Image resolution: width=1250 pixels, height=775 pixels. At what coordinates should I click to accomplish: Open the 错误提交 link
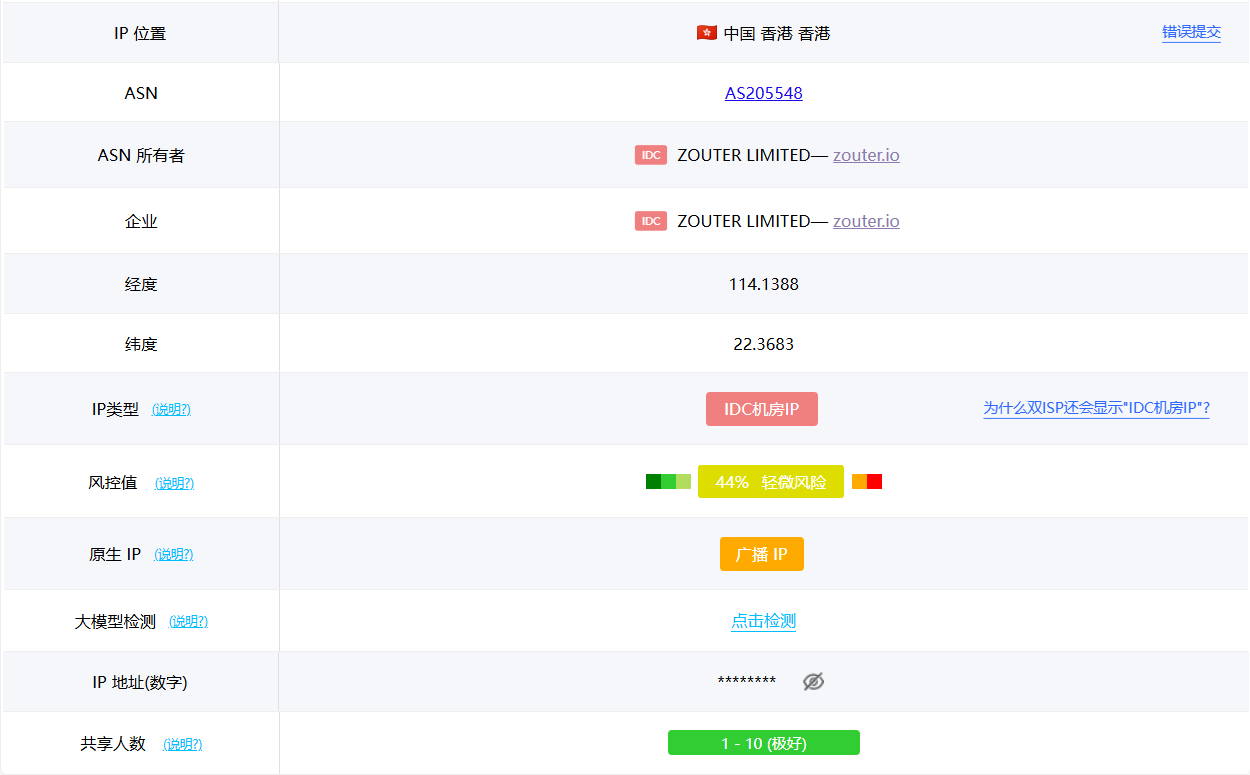(x=1191, y=32)
